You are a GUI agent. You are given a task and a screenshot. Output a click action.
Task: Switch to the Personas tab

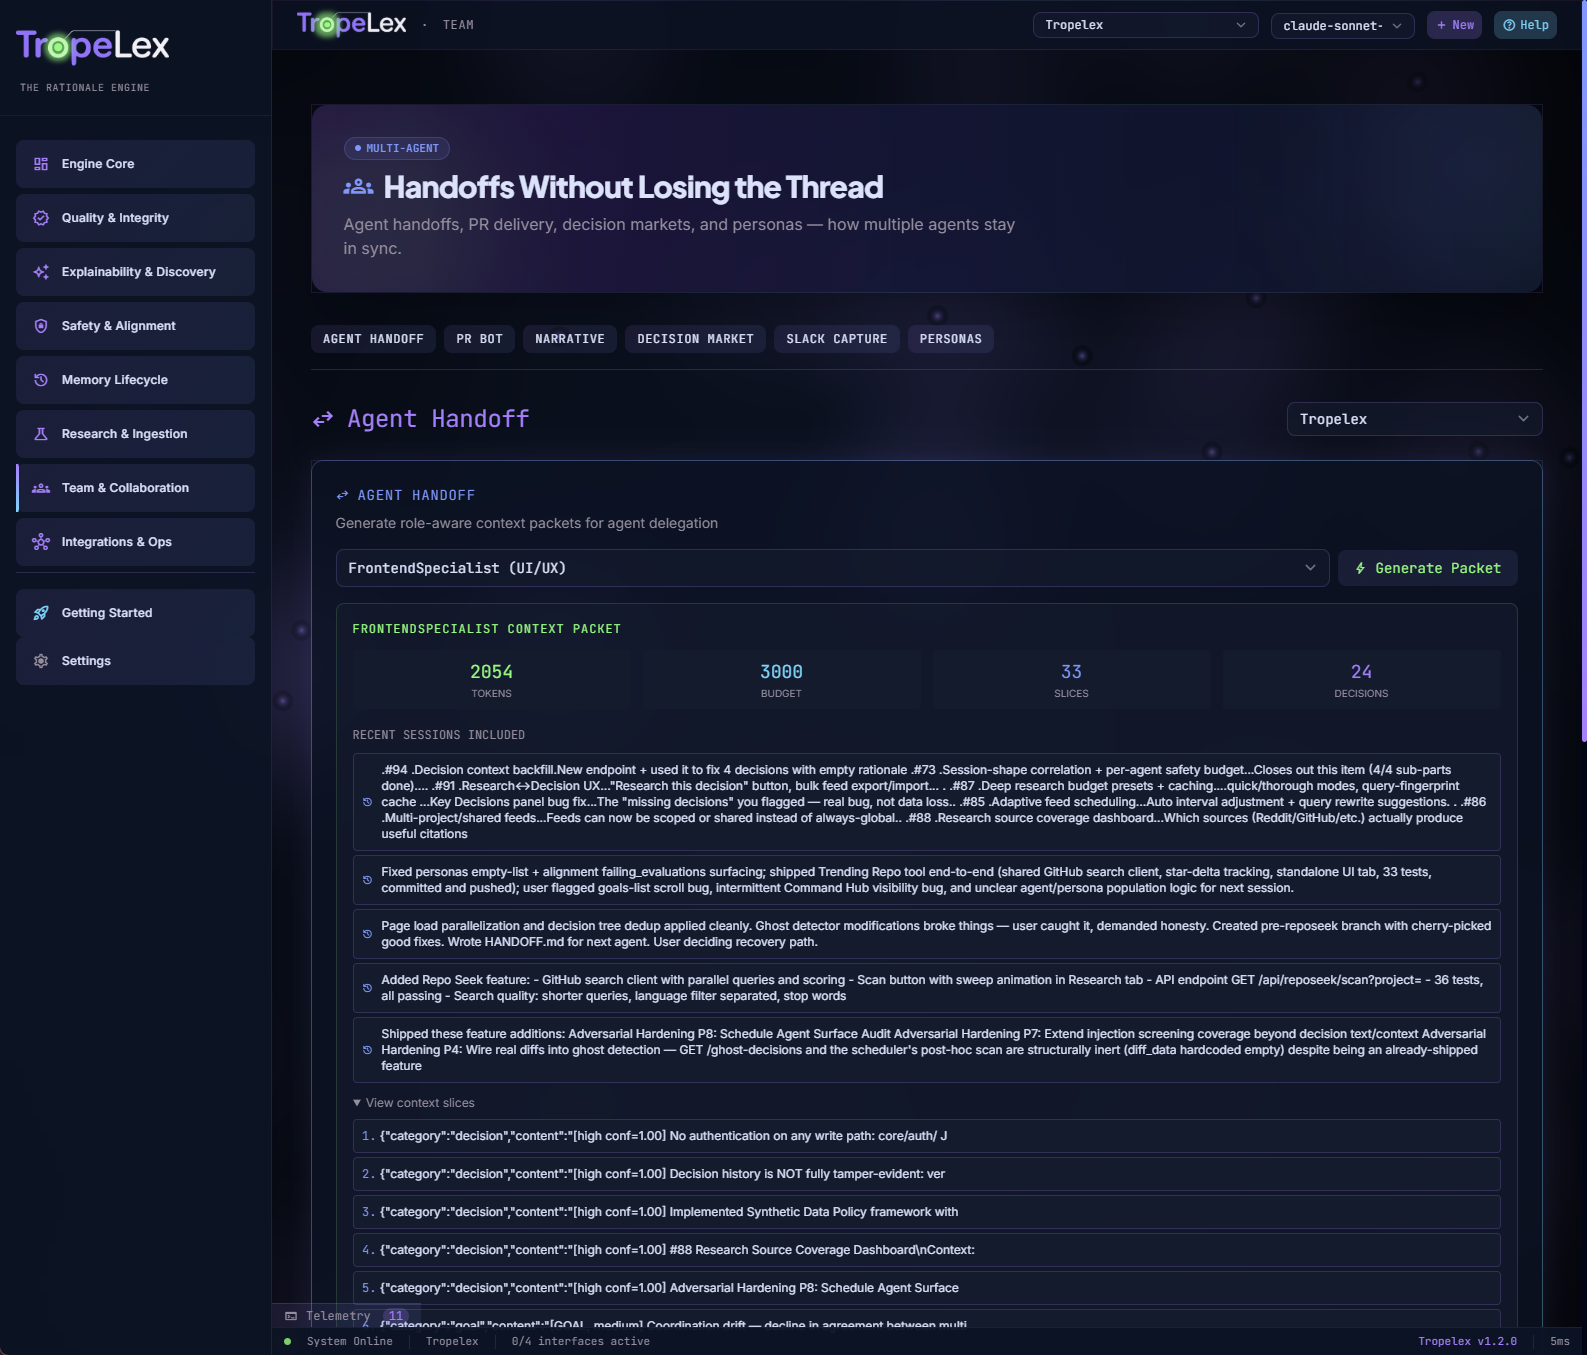point(951,339)
